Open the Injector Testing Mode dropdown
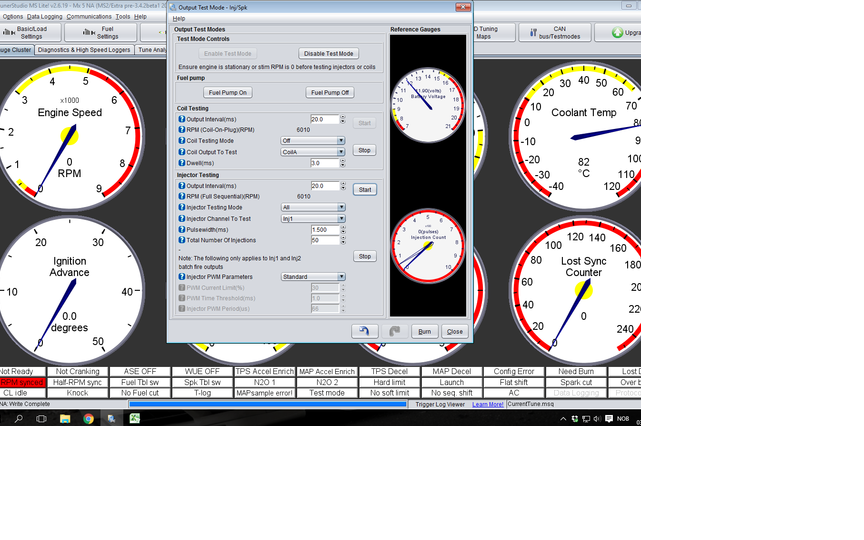The height and width of the screenshot is (540, 864). (313, 207)
